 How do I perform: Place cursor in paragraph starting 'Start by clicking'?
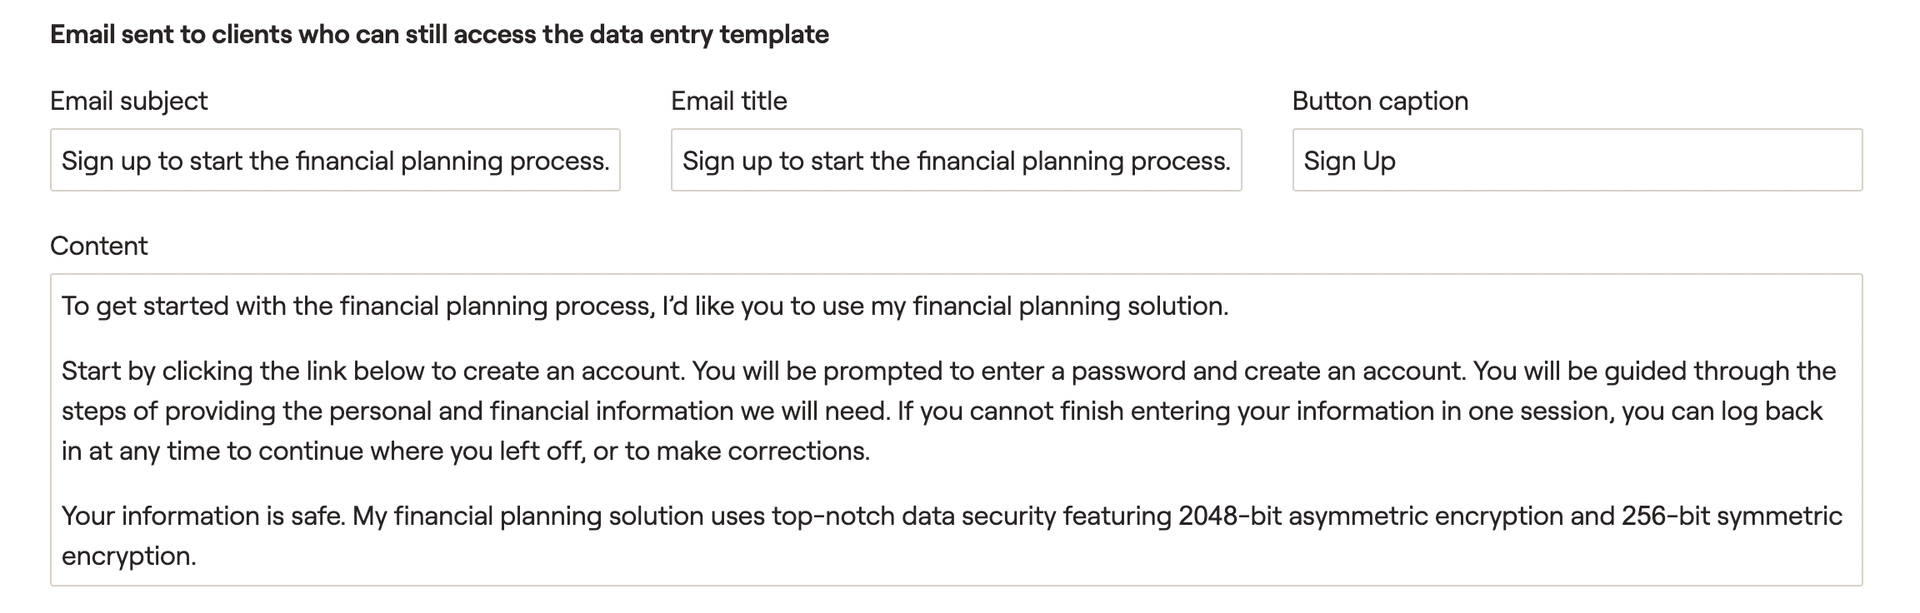point(949,411)
